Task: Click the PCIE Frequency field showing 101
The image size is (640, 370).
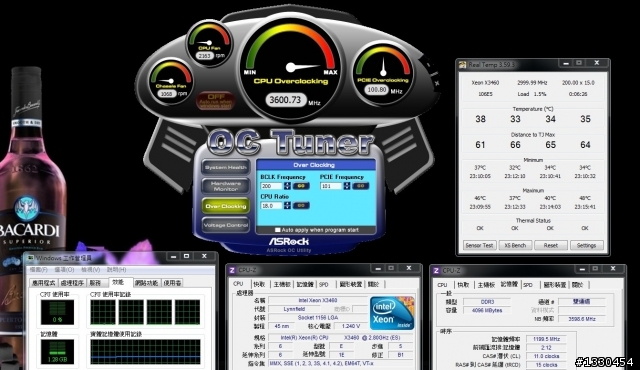Action: coord(331,186)
